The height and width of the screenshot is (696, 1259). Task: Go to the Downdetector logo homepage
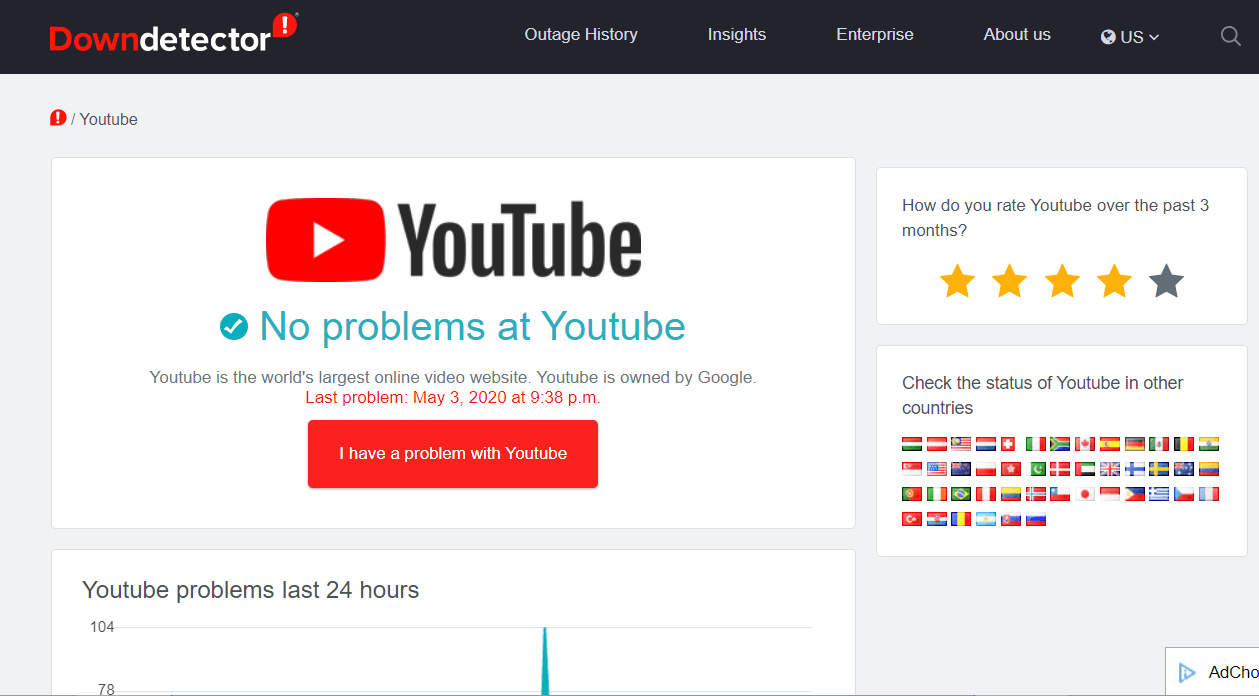coord(173,34)
